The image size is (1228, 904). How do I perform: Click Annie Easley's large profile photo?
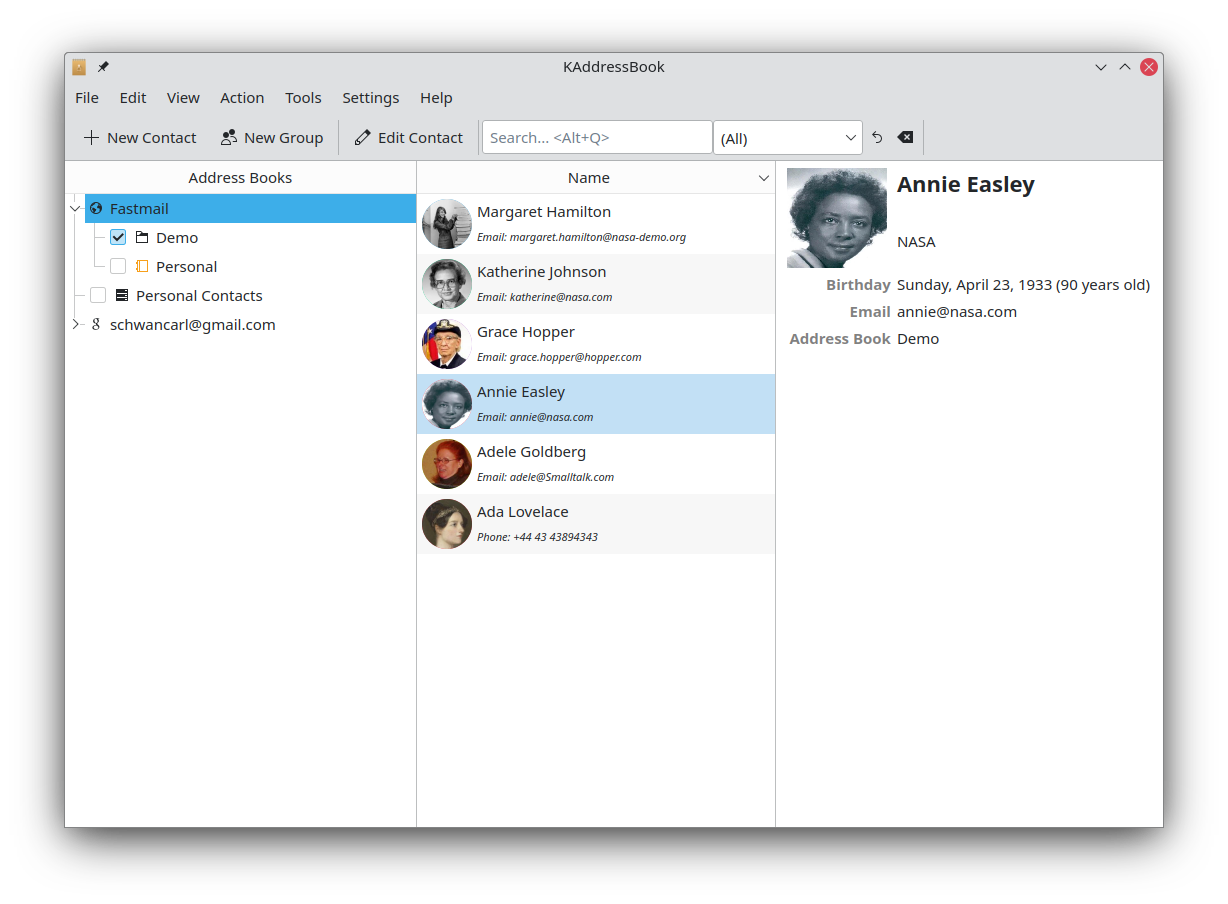[x=836, y=218]
